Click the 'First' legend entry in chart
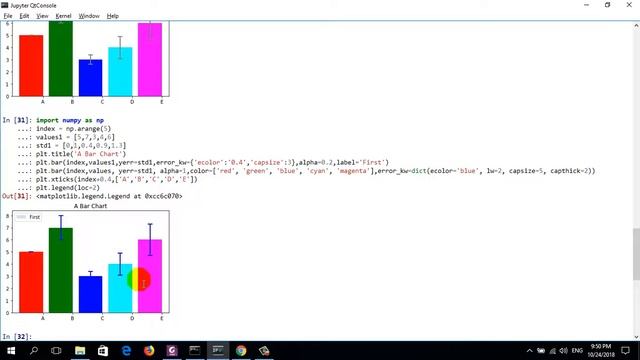Screen dimensions: 640x360 (x=28, y=217)
